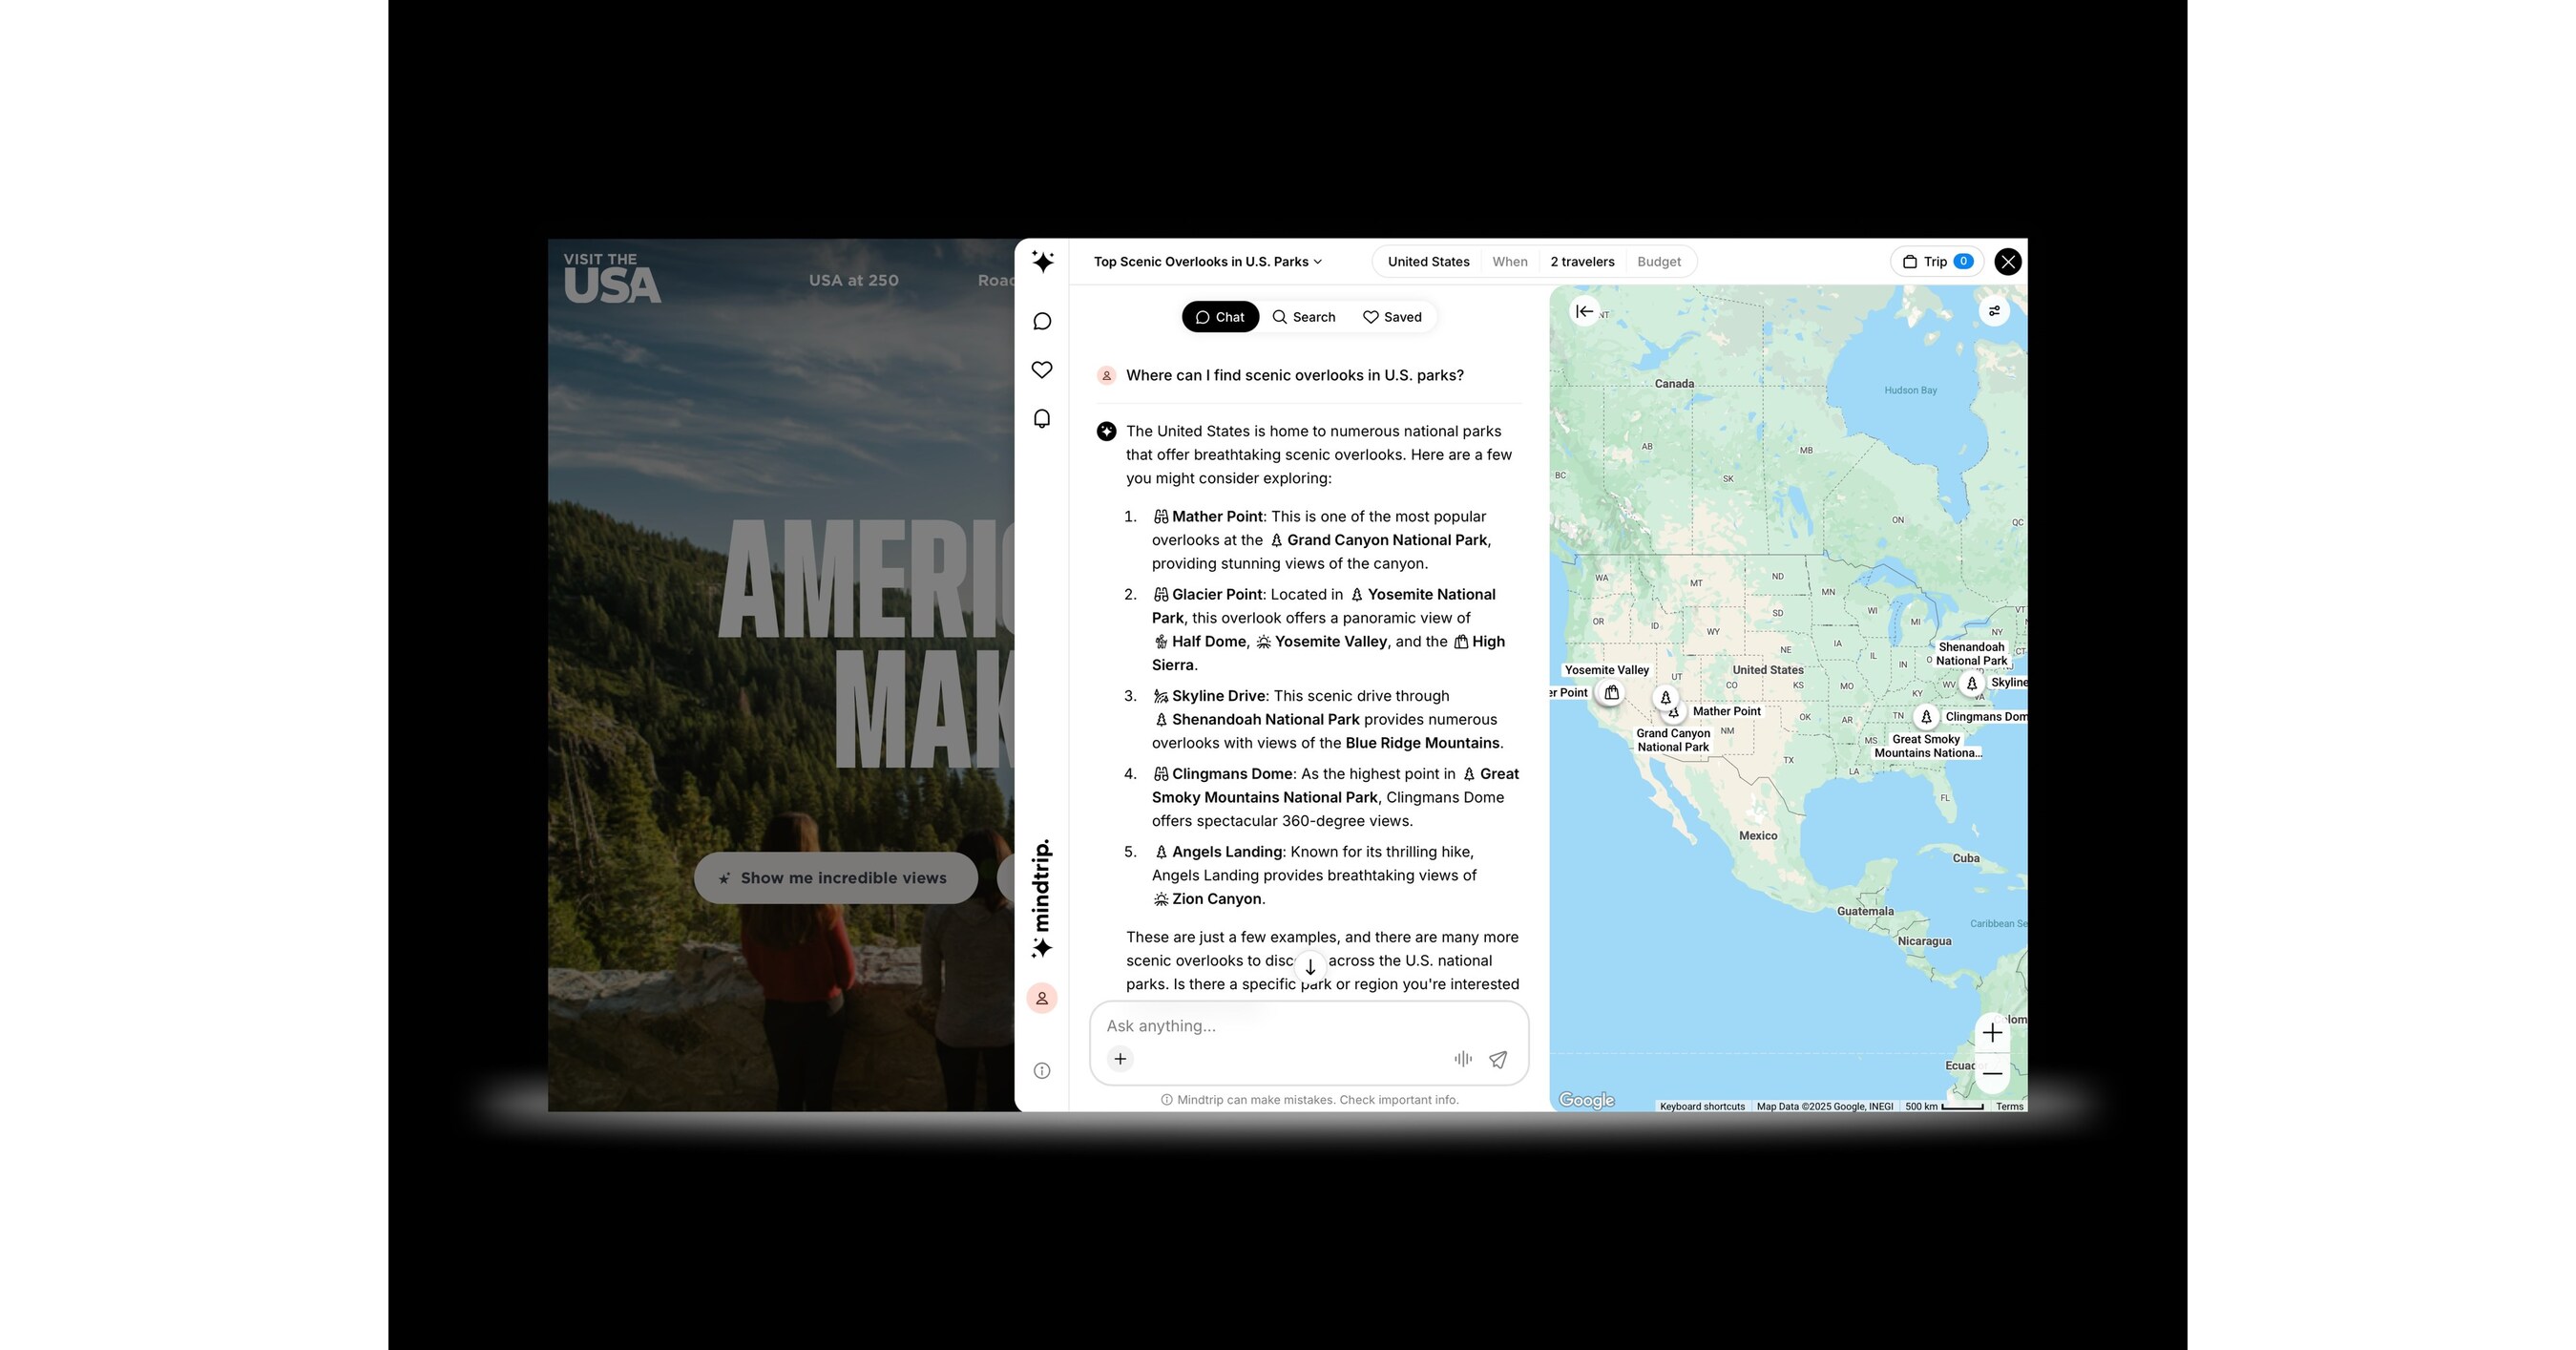The width and height of the screenshot is (2576, 1350).
Task: Send message with paper plane icon
Action: [1498, 1059]
